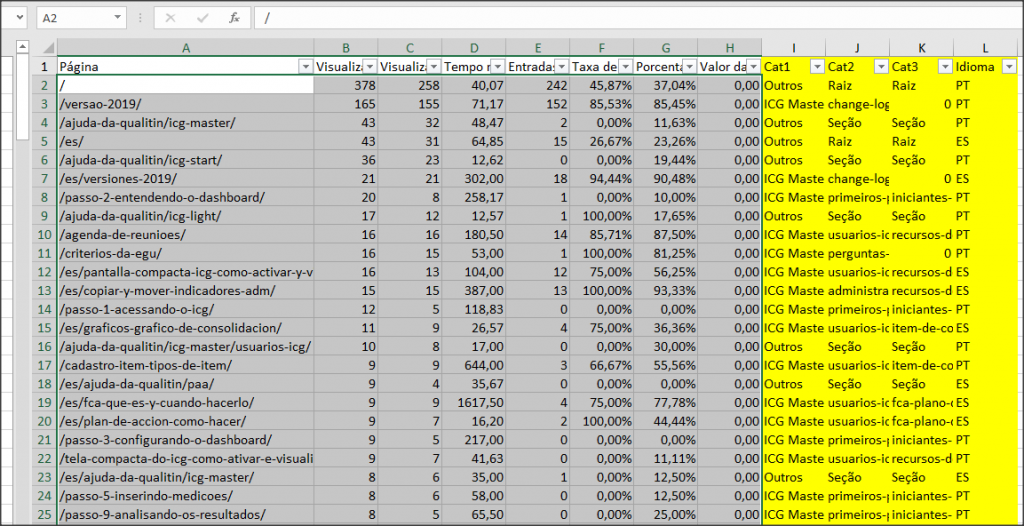Viewport: 1024px width, 526px height.
Task: Click the Name Box showing A2
Action: point(74,18)
